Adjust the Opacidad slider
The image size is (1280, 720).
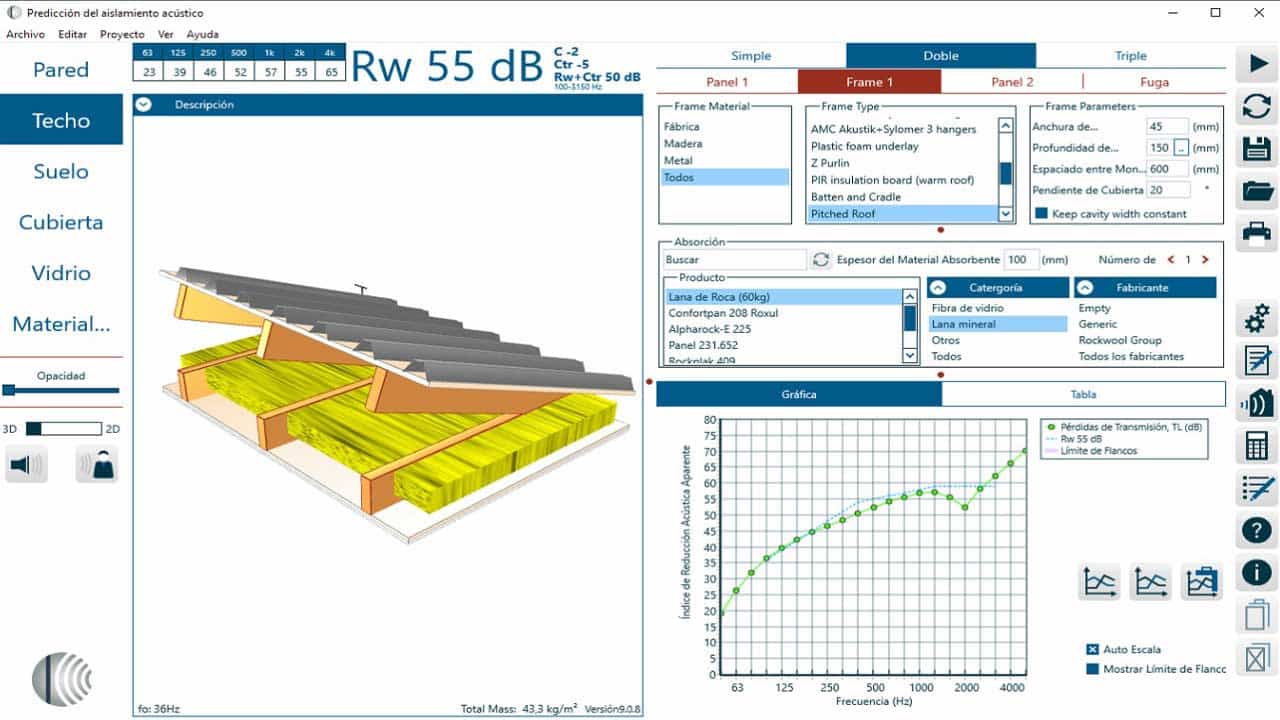(x=10, y=391)
